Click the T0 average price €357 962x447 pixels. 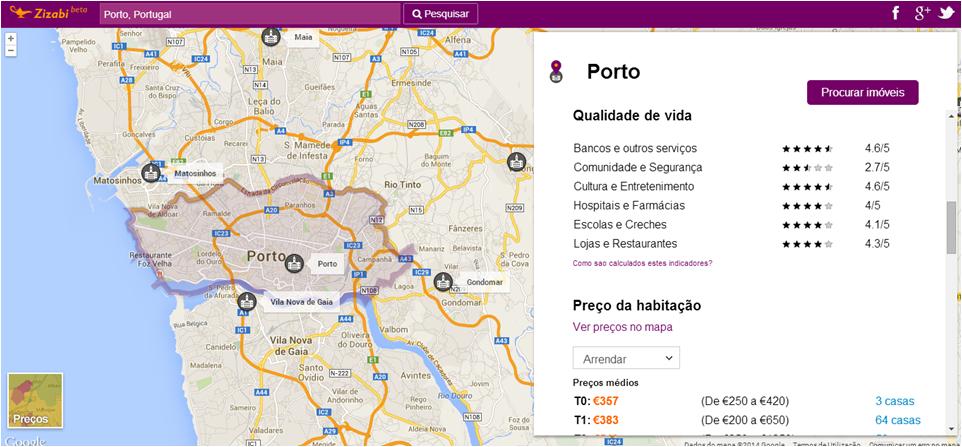(x=606, y=402)
